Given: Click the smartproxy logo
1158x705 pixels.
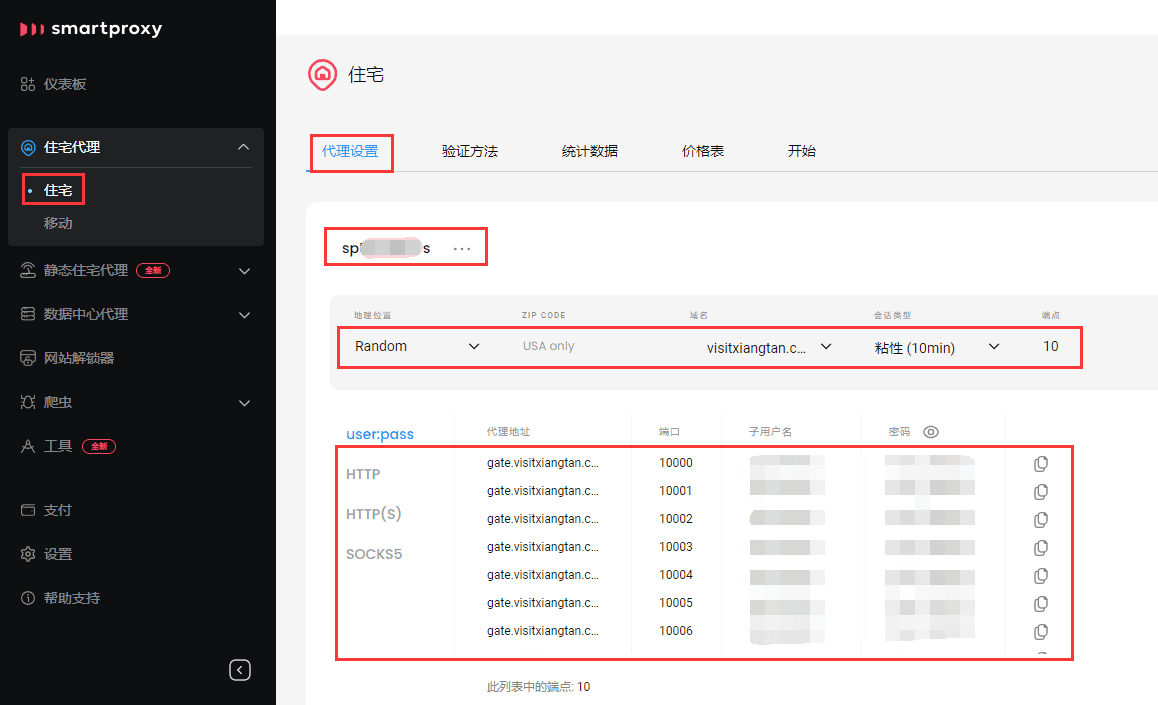Looking at the screenshot, I should pyautogui.click(x=91, y=29).
